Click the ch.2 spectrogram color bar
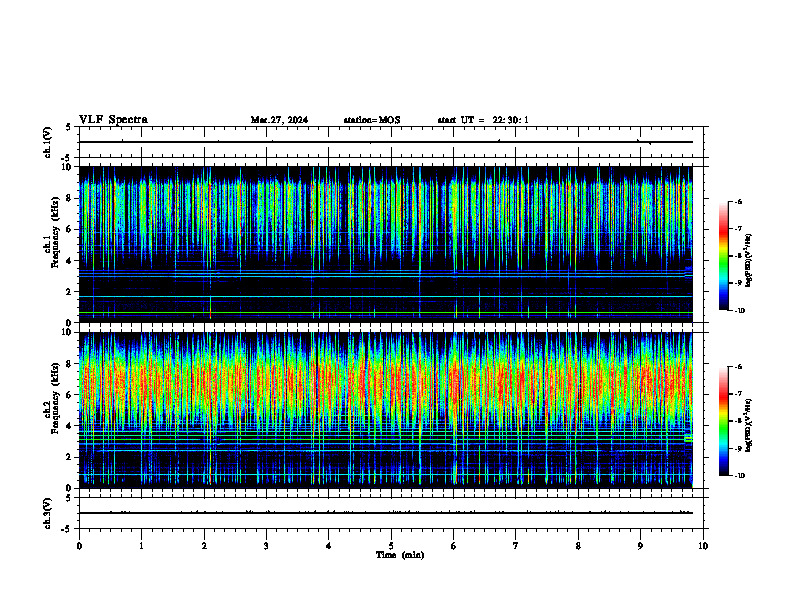The height and width of the screenshot is (612, 792). (x=724, y=421)
